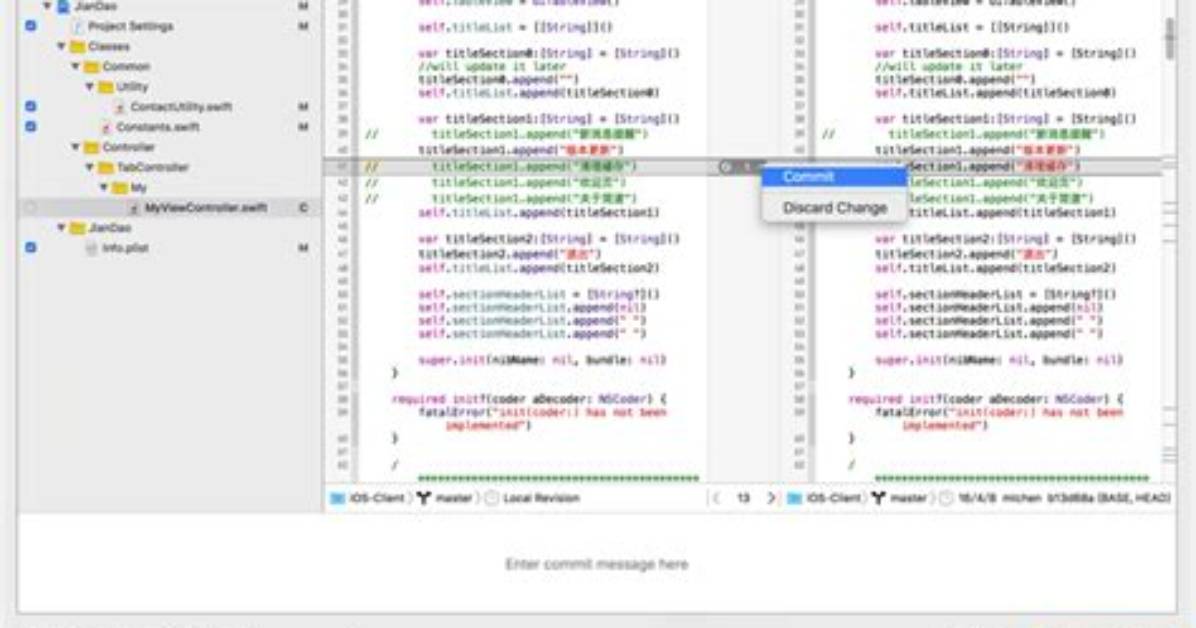Select master in the left jump bar

point(454,498)
